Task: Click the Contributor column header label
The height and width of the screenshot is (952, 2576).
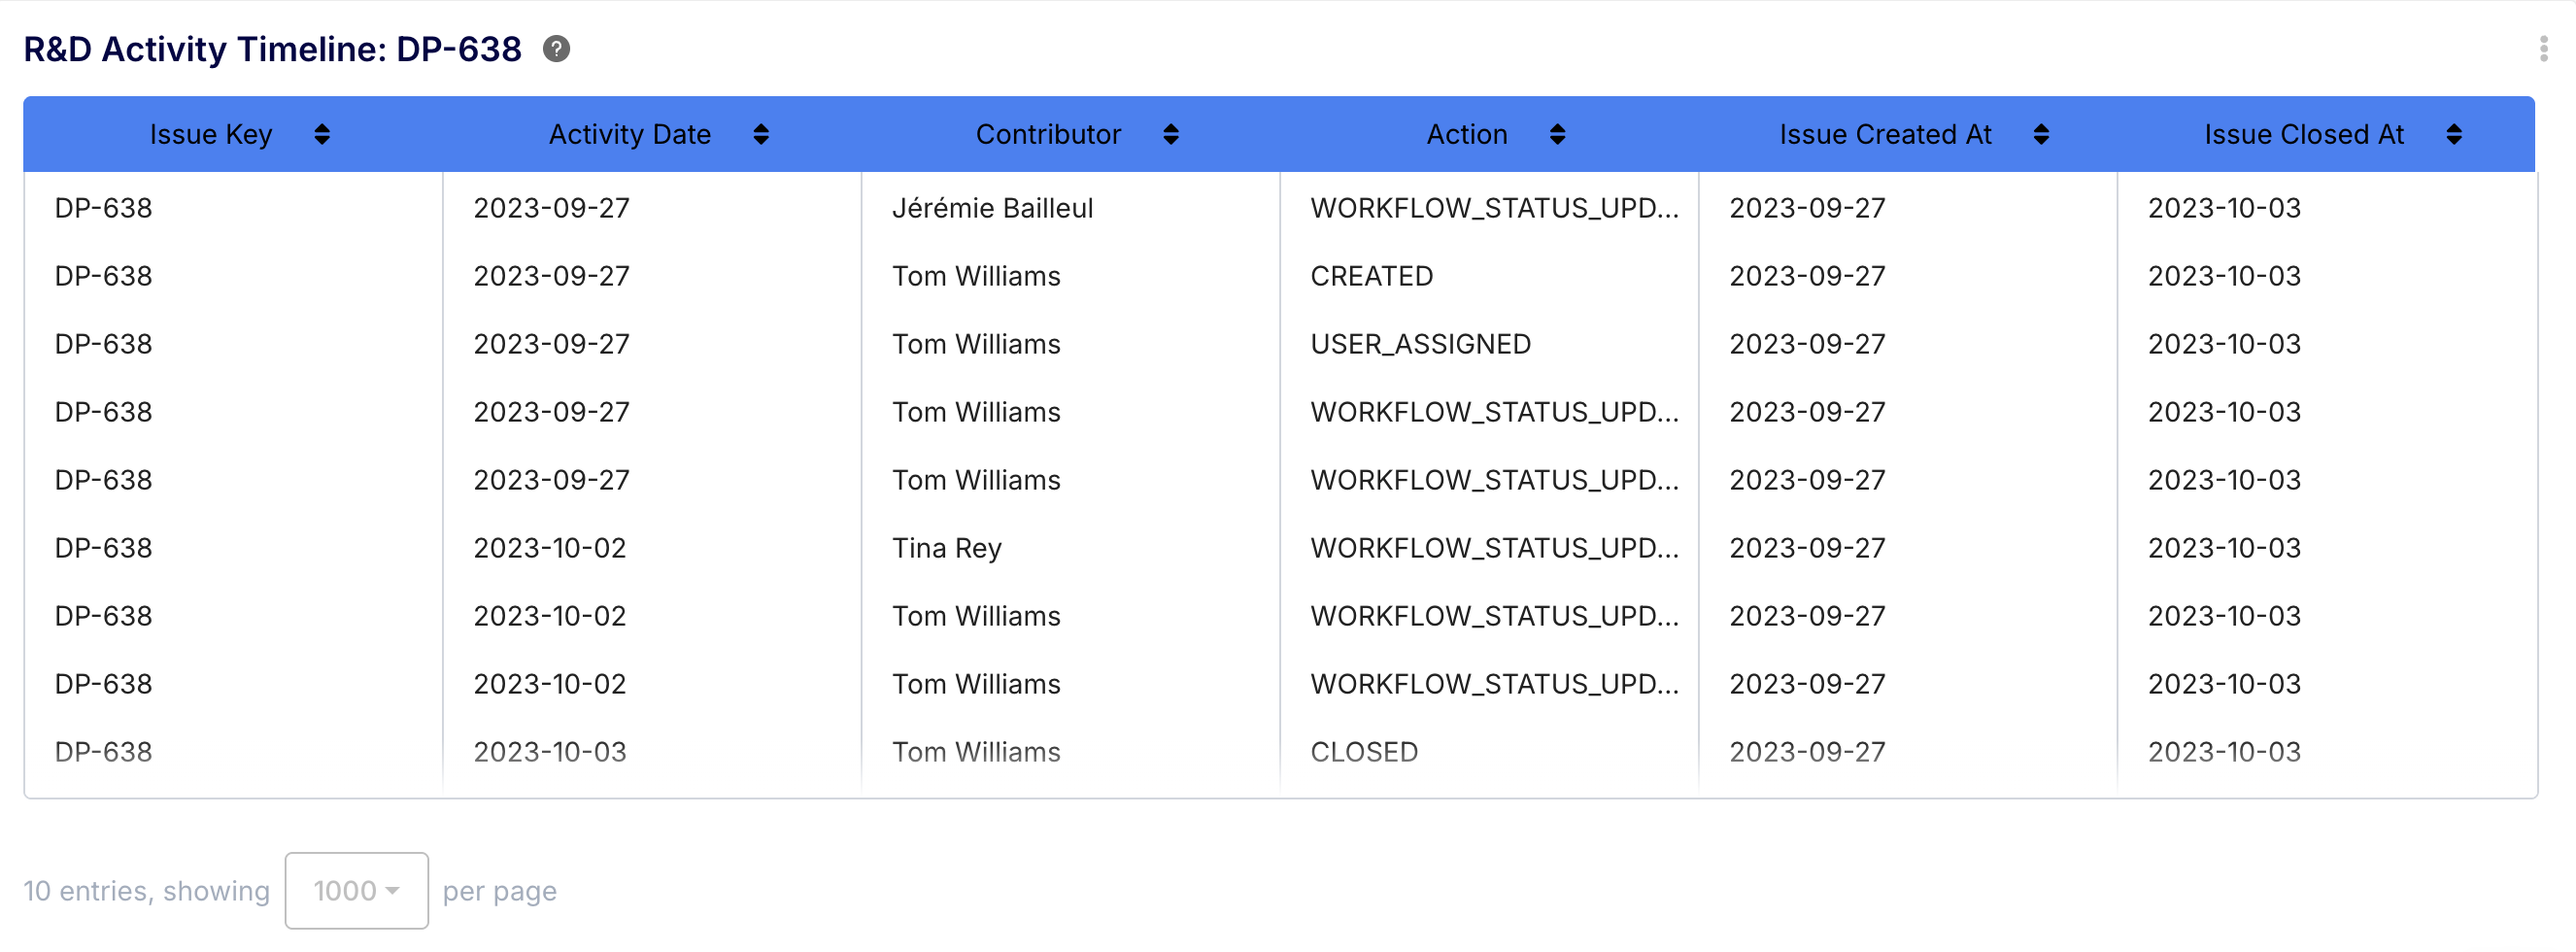Action: (x=1047, y=134)
